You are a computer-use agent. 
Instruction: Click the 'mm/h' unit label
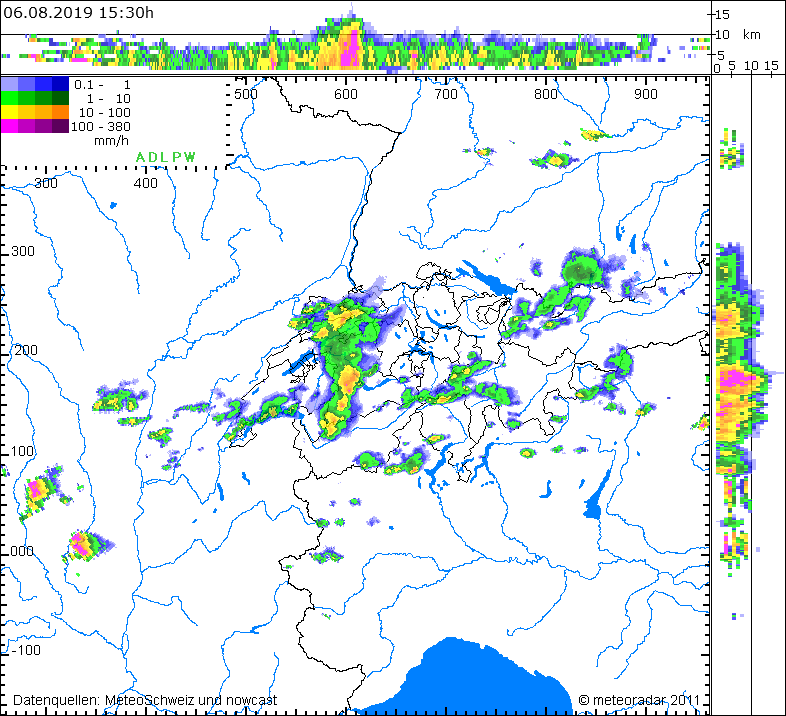[x=111, y=141]
